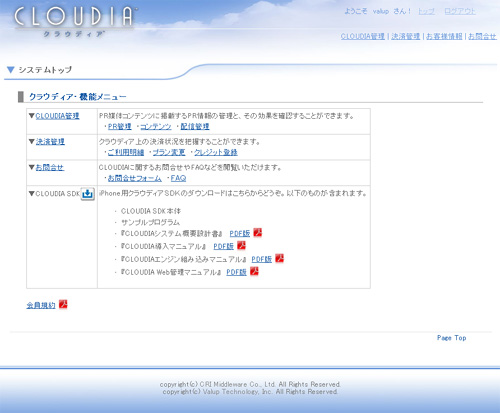
Task: Click the triangle next to CLOUDIA管理 row
Action: pyautogui.click(x=32, y=116)
